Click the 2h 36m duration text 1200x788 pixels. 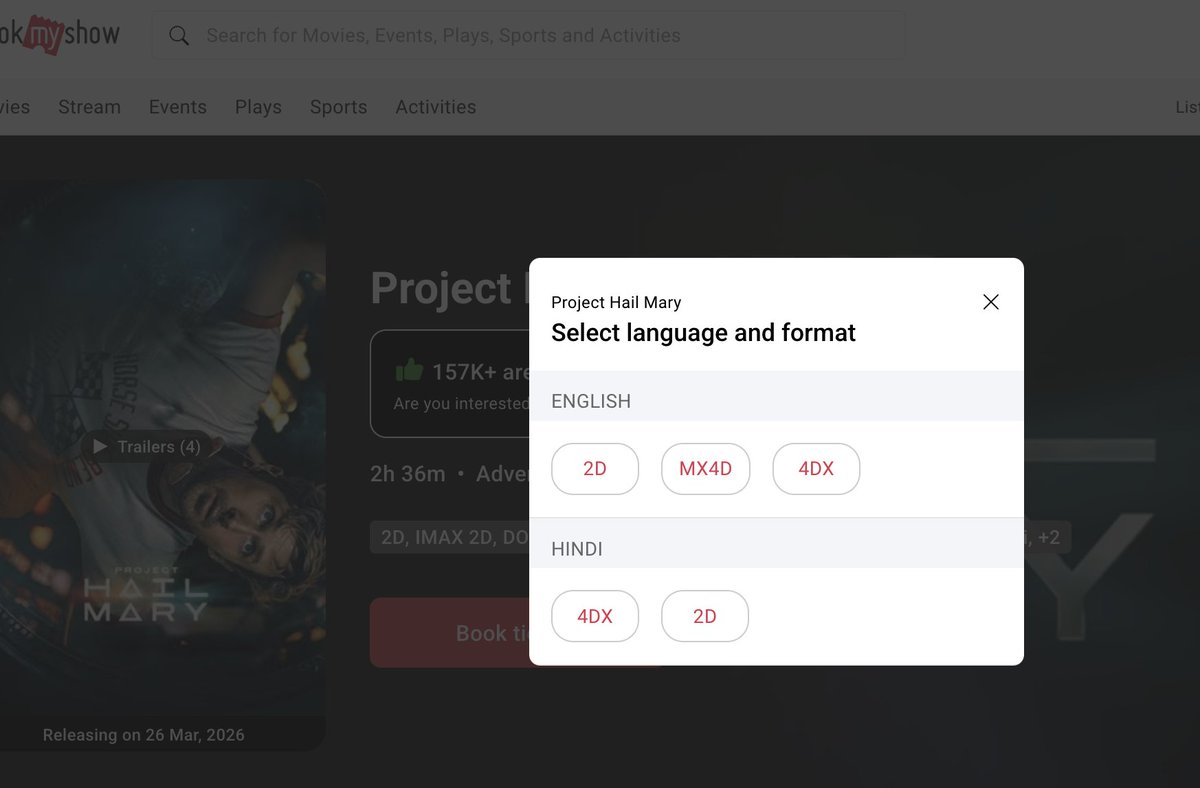[x=407, y=473]
